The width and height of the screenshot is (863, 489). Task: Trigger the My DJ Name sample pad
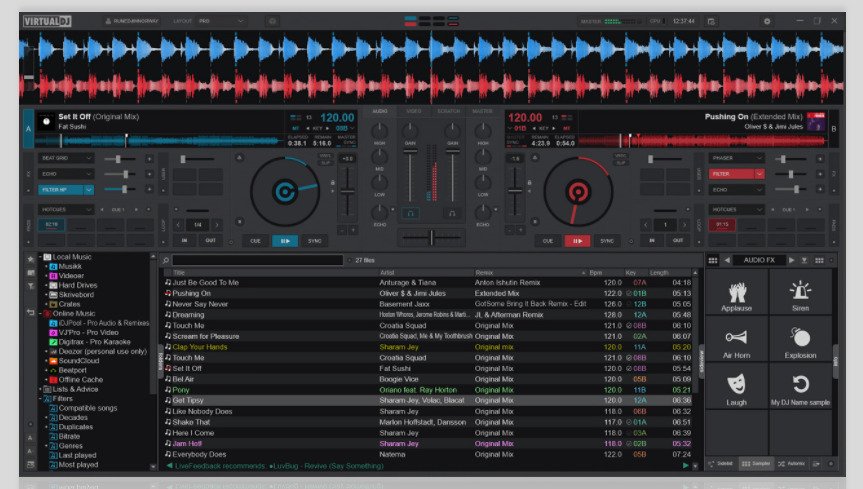(x=800, y=386)
